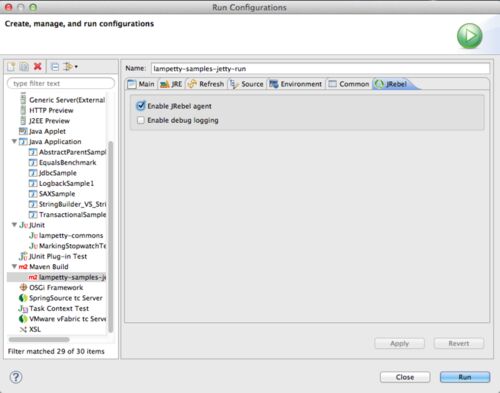This screenshot has height=393, width=500.
Task: Select lampetty-samples-jetty-run Maven configuration
Action: point(57,277)
